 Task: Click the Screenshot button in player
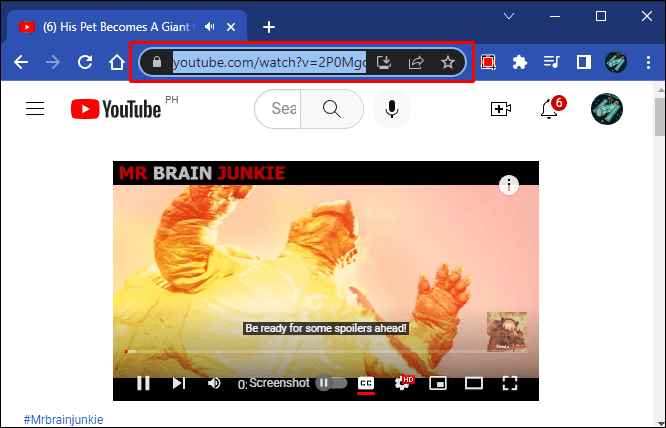click(x=279, y=383)
